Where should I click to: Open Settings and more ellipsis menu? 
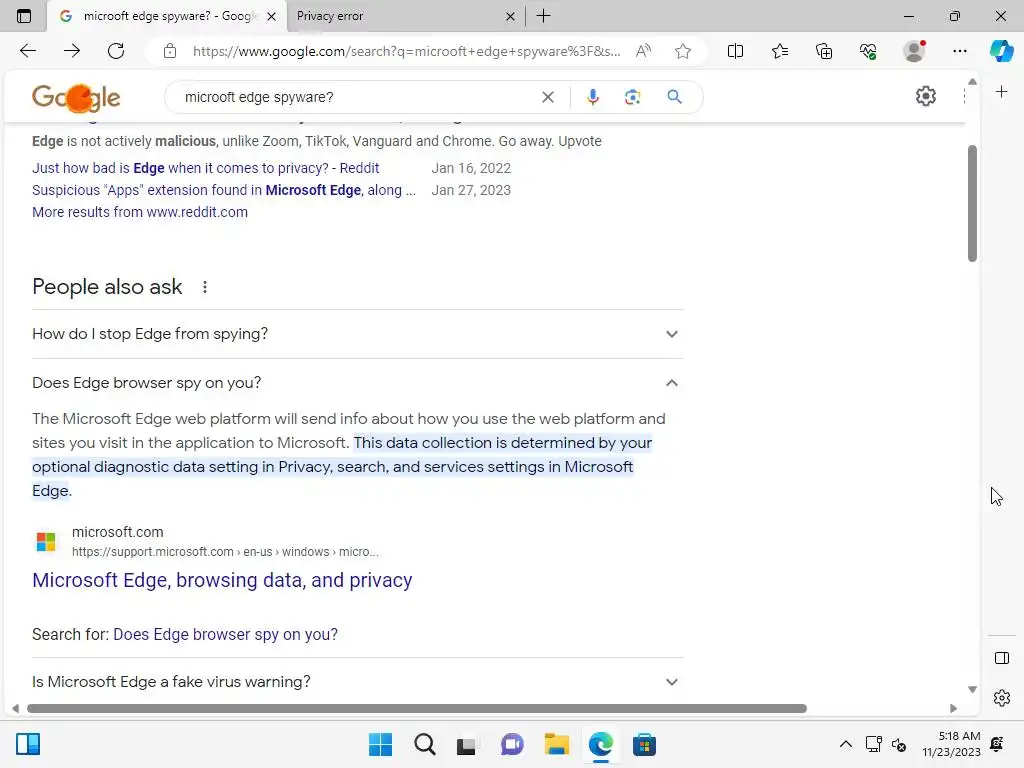959,51
